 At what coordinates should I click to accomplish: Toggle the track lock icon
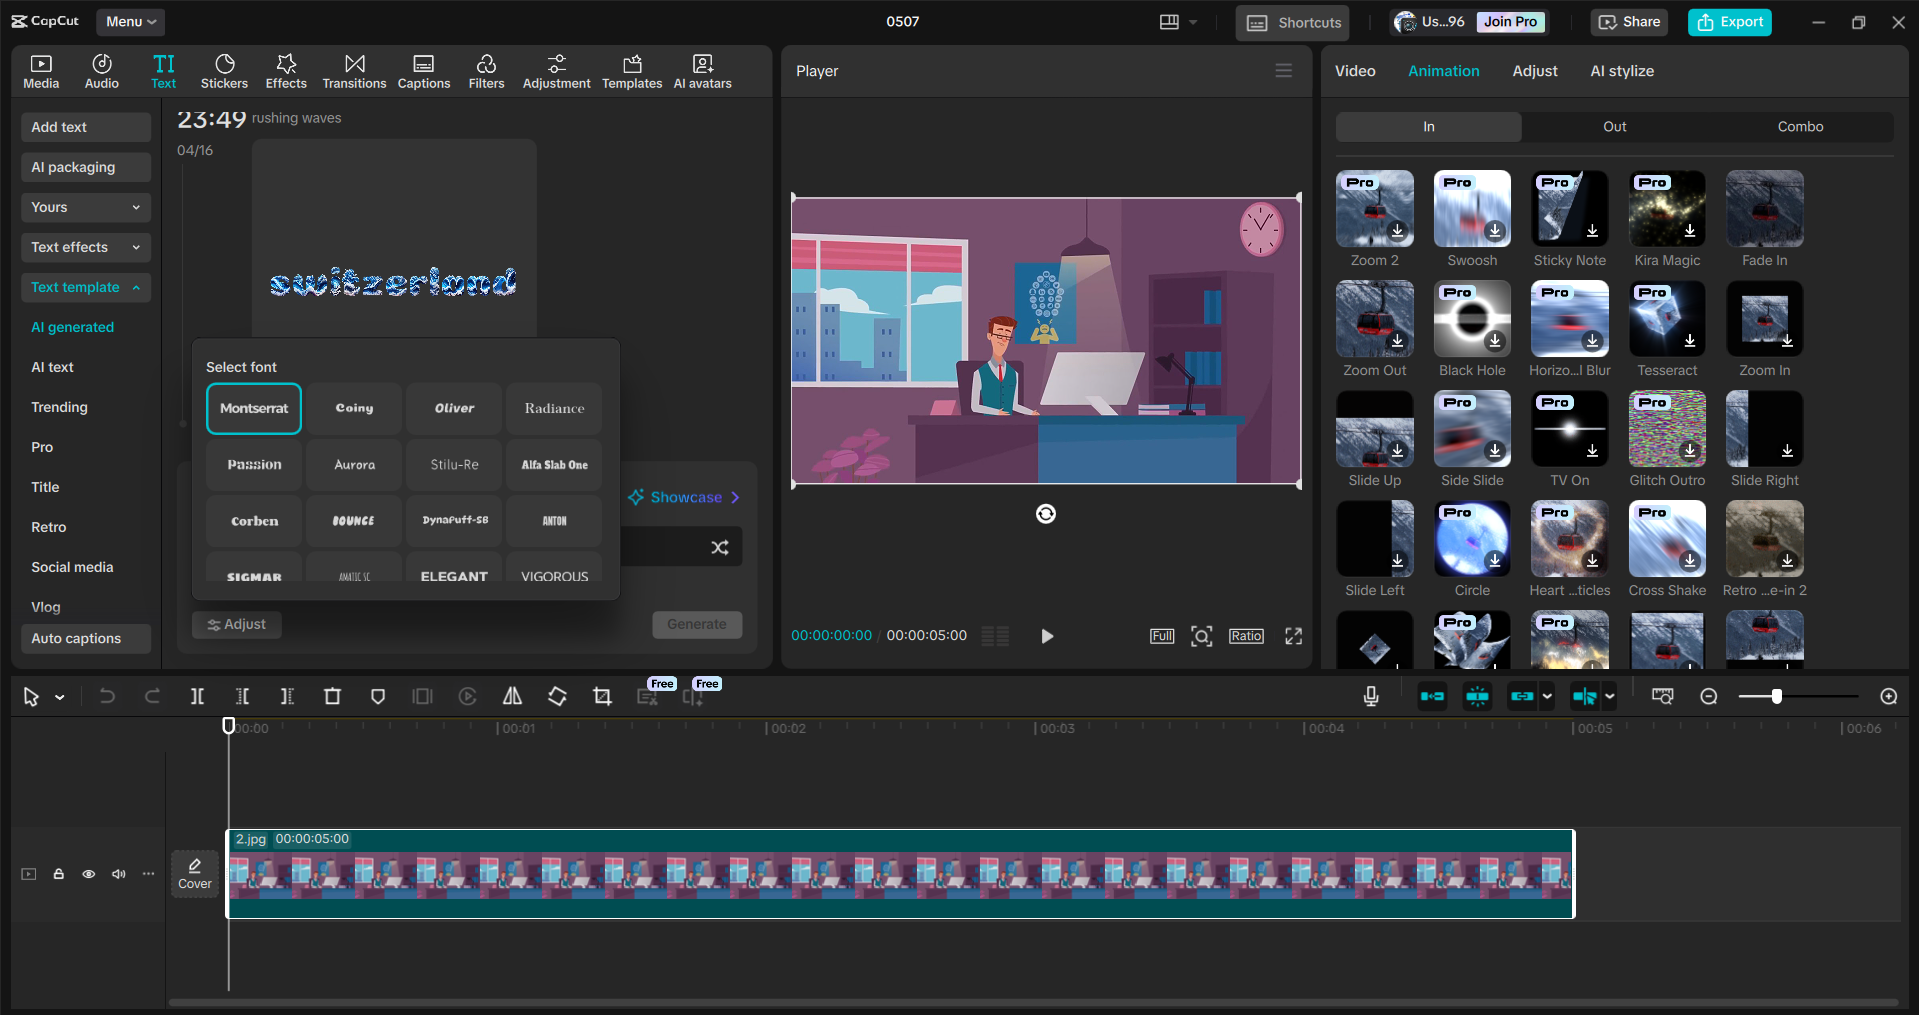pyautogui.click(x=58, y=873)
